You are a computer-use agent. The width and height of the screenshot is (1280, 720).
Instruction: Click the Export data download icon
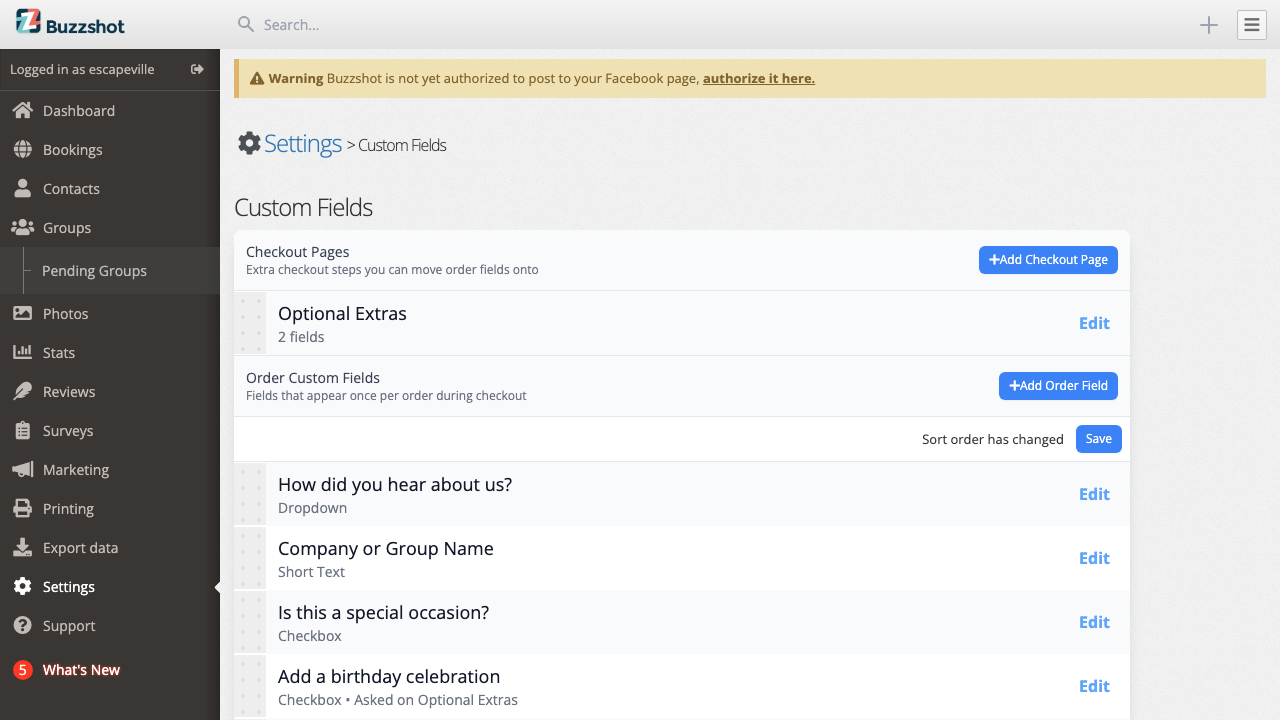pyautogui.click(x=22, y=547)
